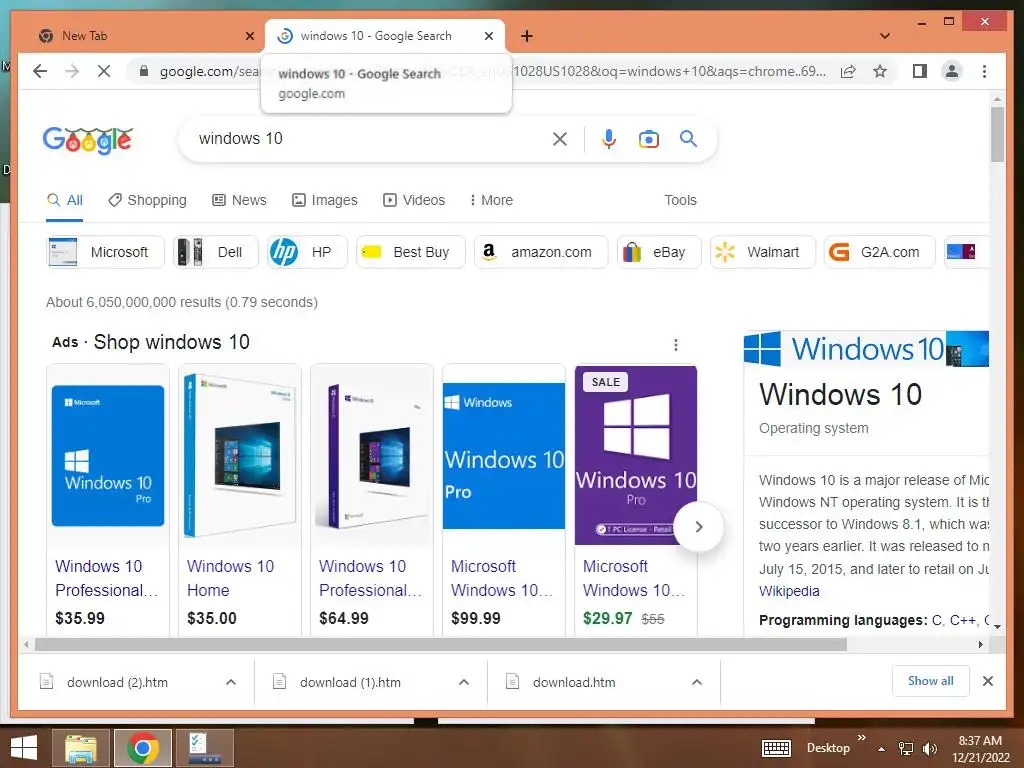Open the Windows 10 Home product image
This screenshot has height=768, width=1024.
[x=240, y=456]
